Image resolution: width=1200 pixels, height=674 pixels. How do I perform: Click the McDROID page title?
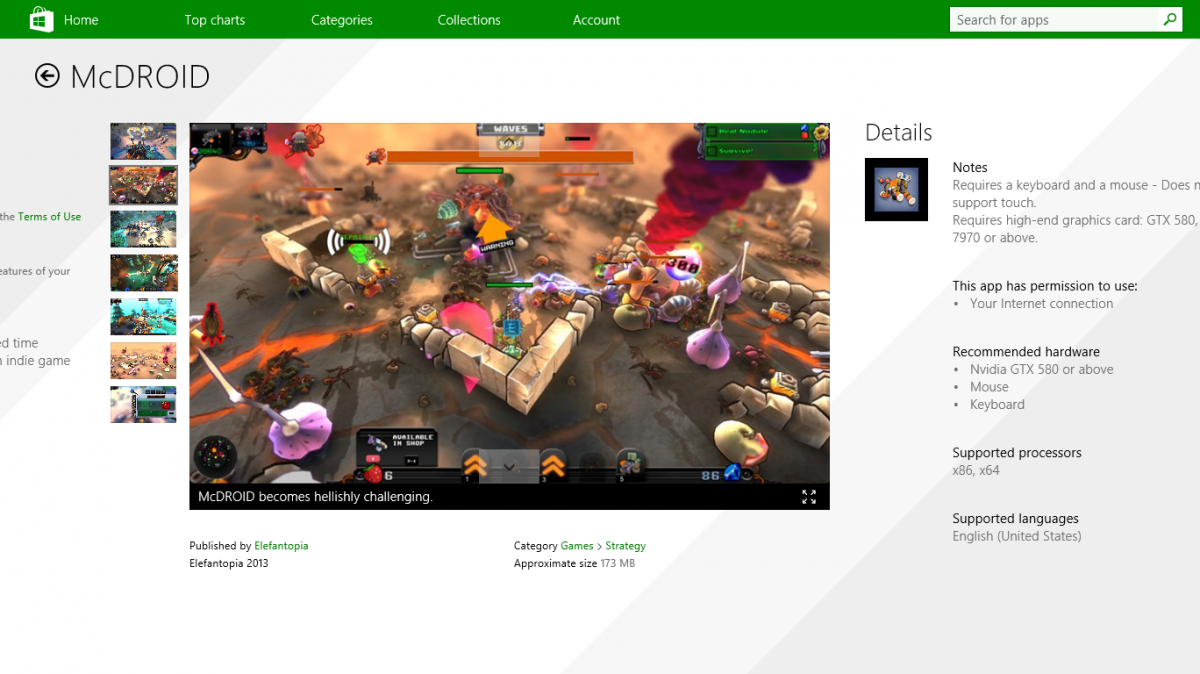coord(140,77)
